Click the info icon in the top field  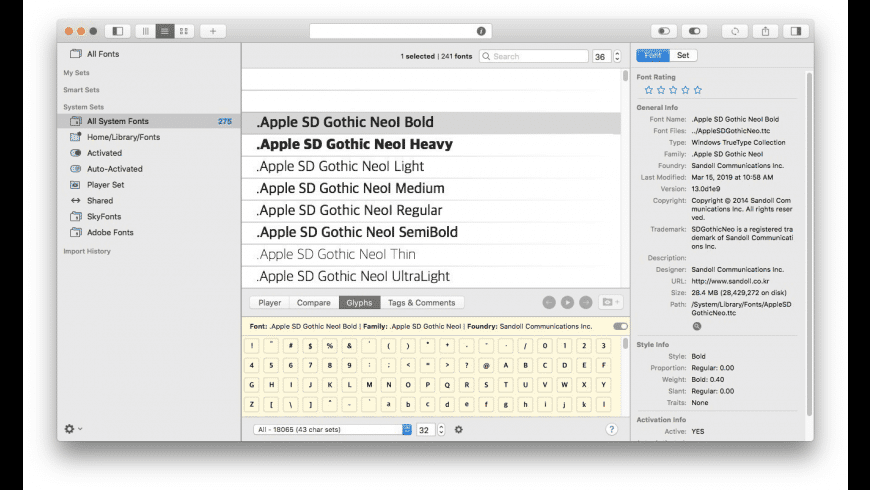(481, 31)
